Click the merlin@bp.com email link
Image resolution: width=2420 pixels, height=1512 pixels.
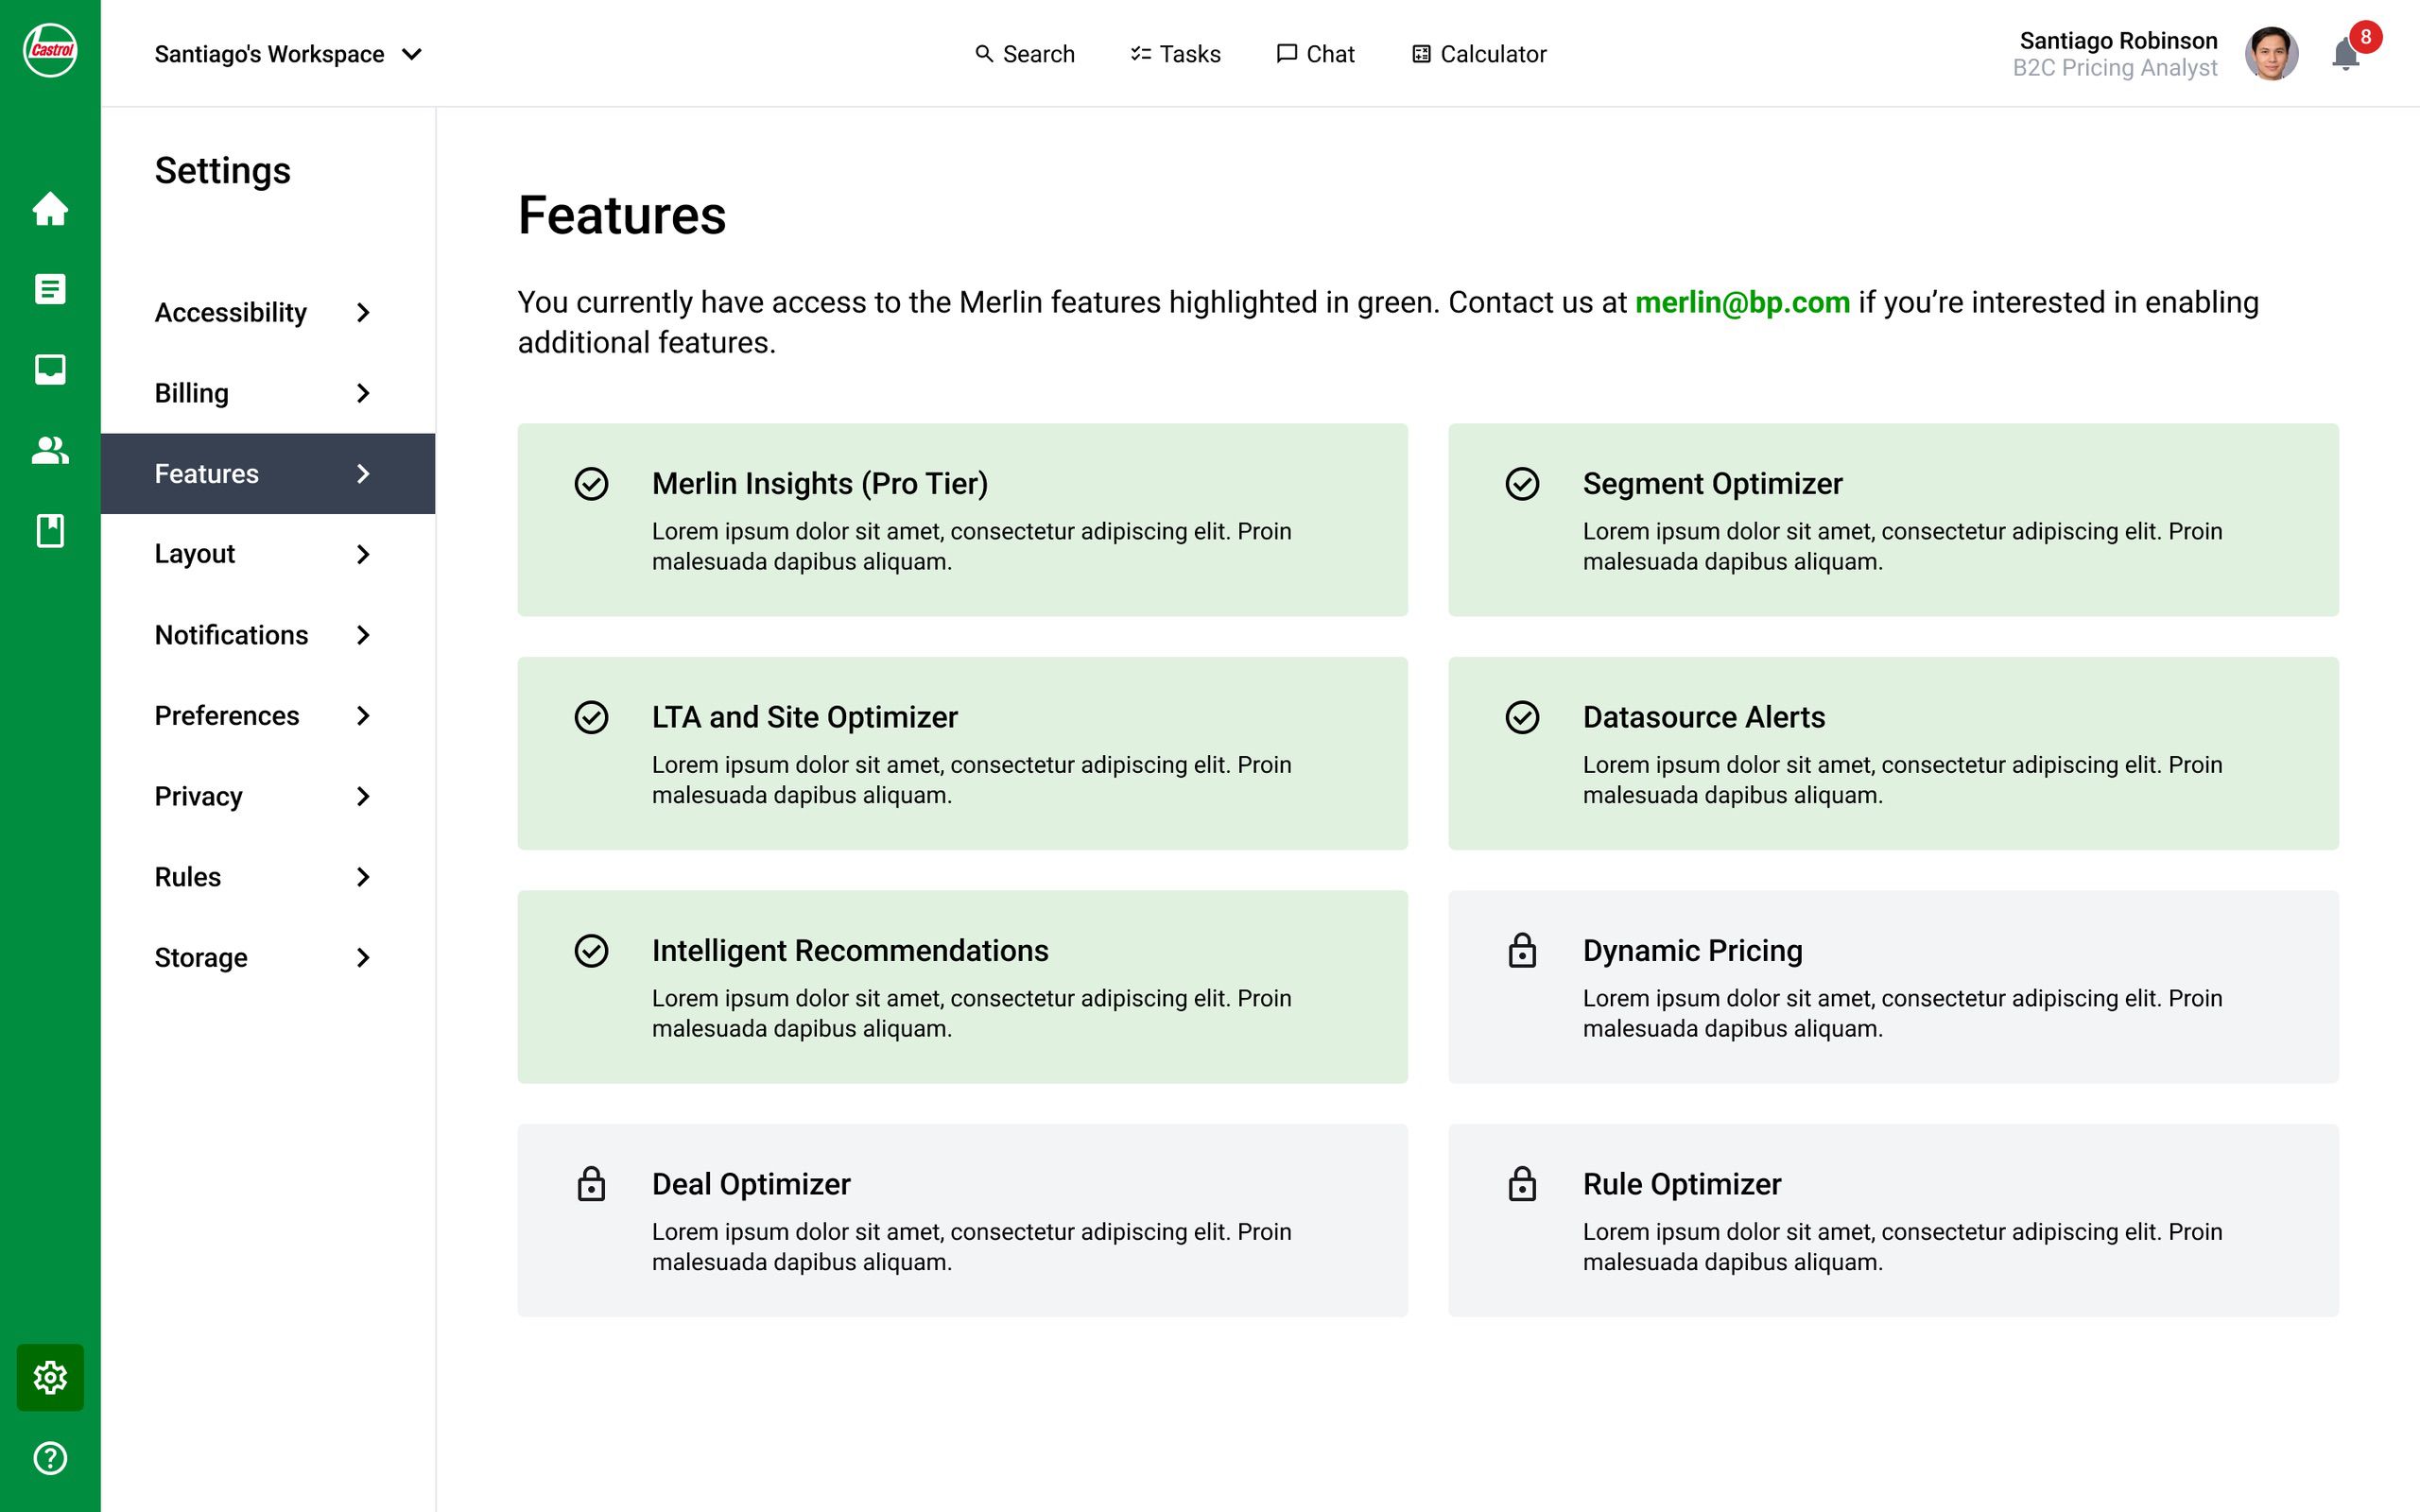1742,302
